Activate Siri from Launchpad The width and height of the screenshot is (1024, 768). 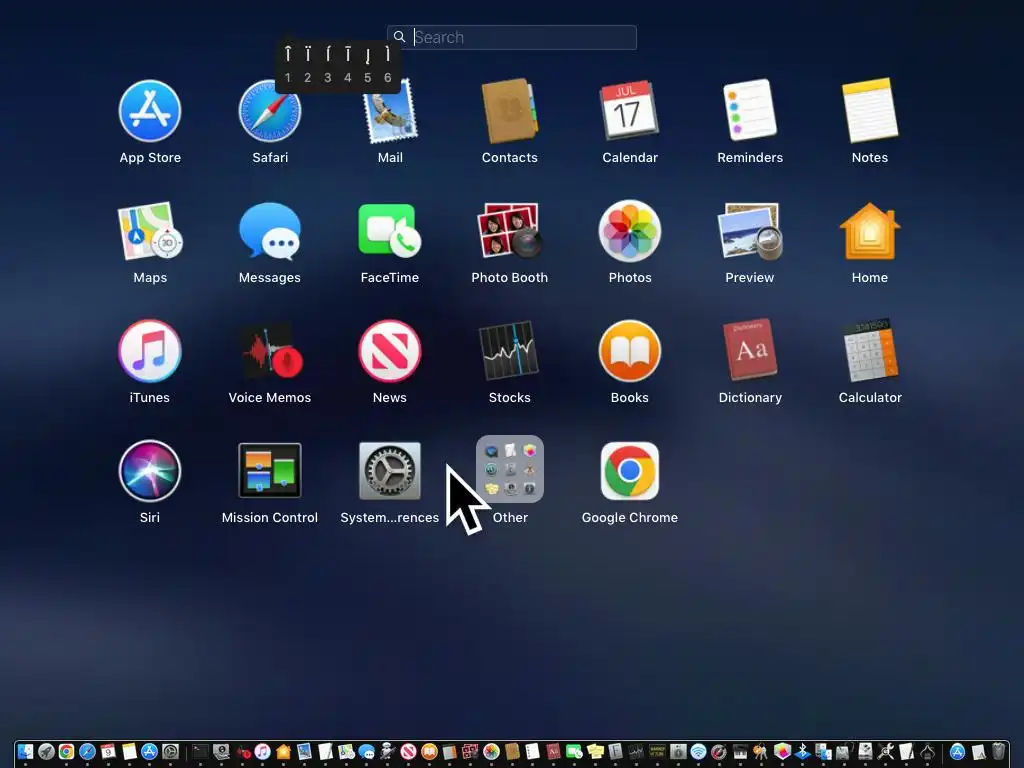[150, 471]
